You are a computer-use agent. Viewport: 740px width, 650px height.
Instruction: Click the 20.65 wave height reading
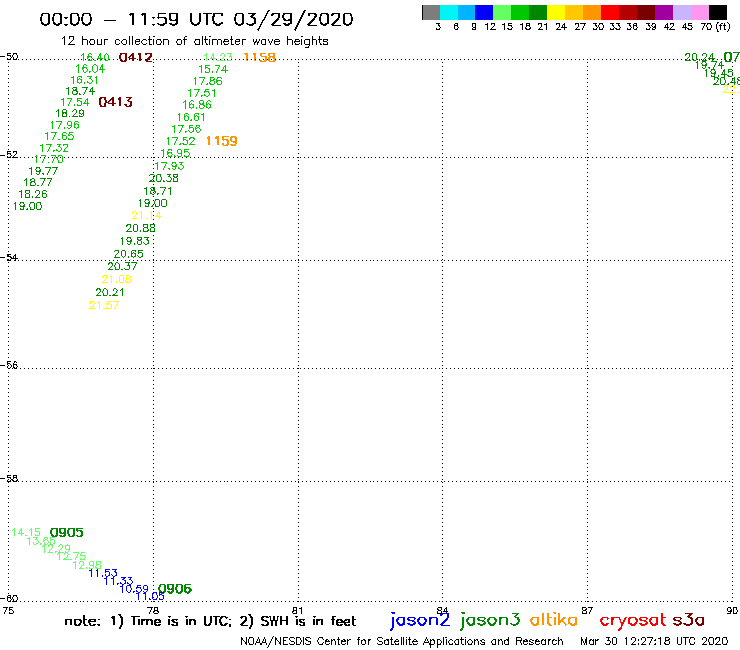[x=128, y=253]
